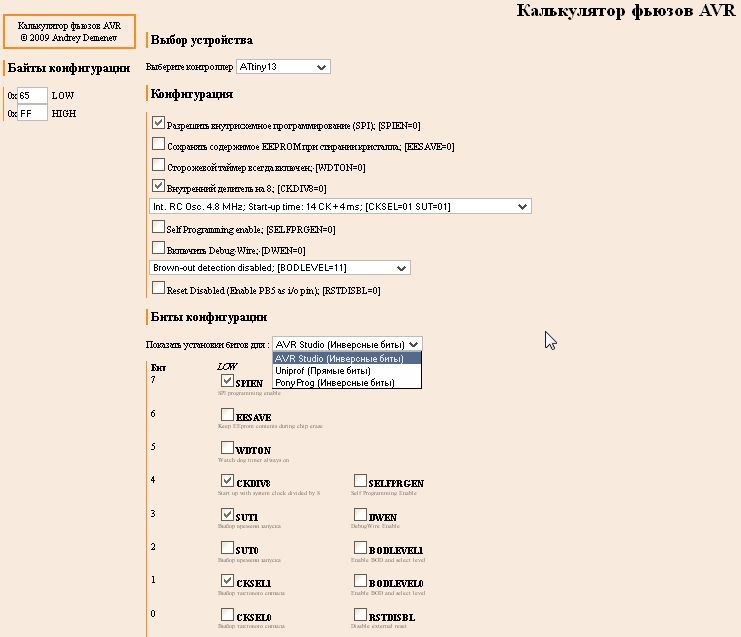Check the RSTDISBL bit checkbox
741x637 pixels.
(x=360, y=615)
